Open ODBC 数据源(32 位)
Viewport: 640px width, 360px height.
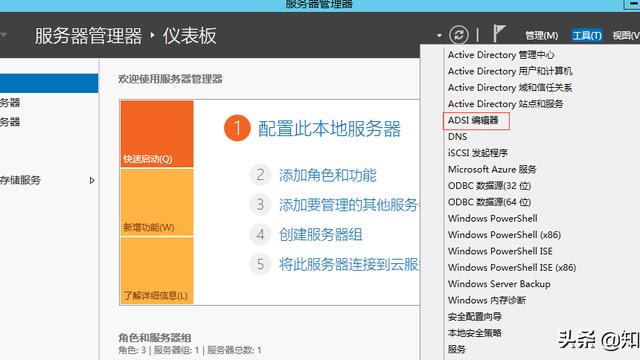click(x=489, y=186)
